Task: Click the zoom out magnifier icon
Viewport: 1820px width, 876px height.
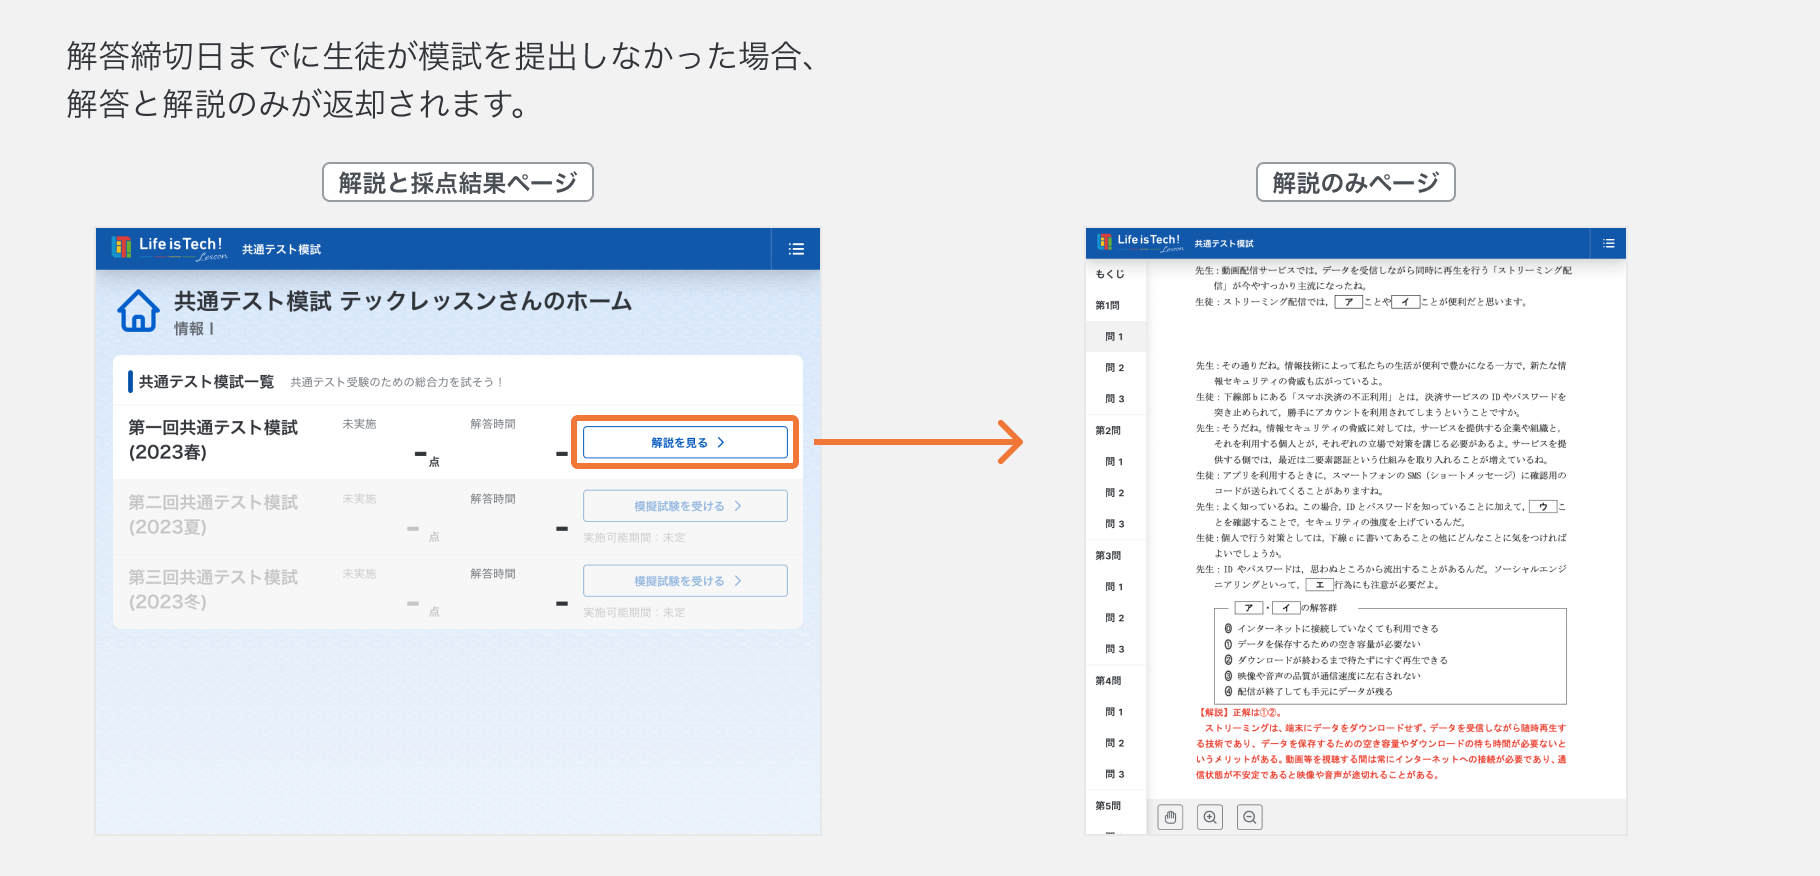Action: (x=1249, y=817)
